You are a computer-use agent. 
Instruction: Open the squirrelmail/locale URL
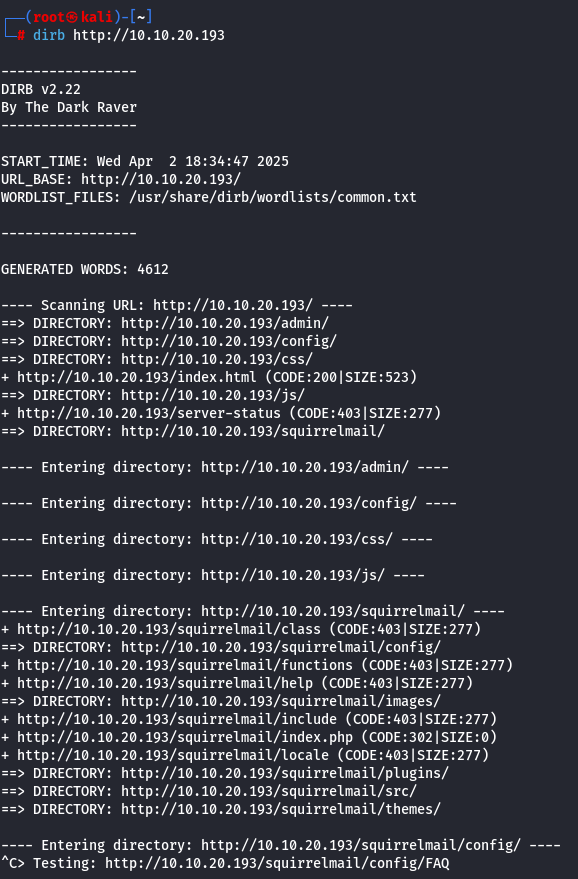pyautogui.click(x=173, y=755)
